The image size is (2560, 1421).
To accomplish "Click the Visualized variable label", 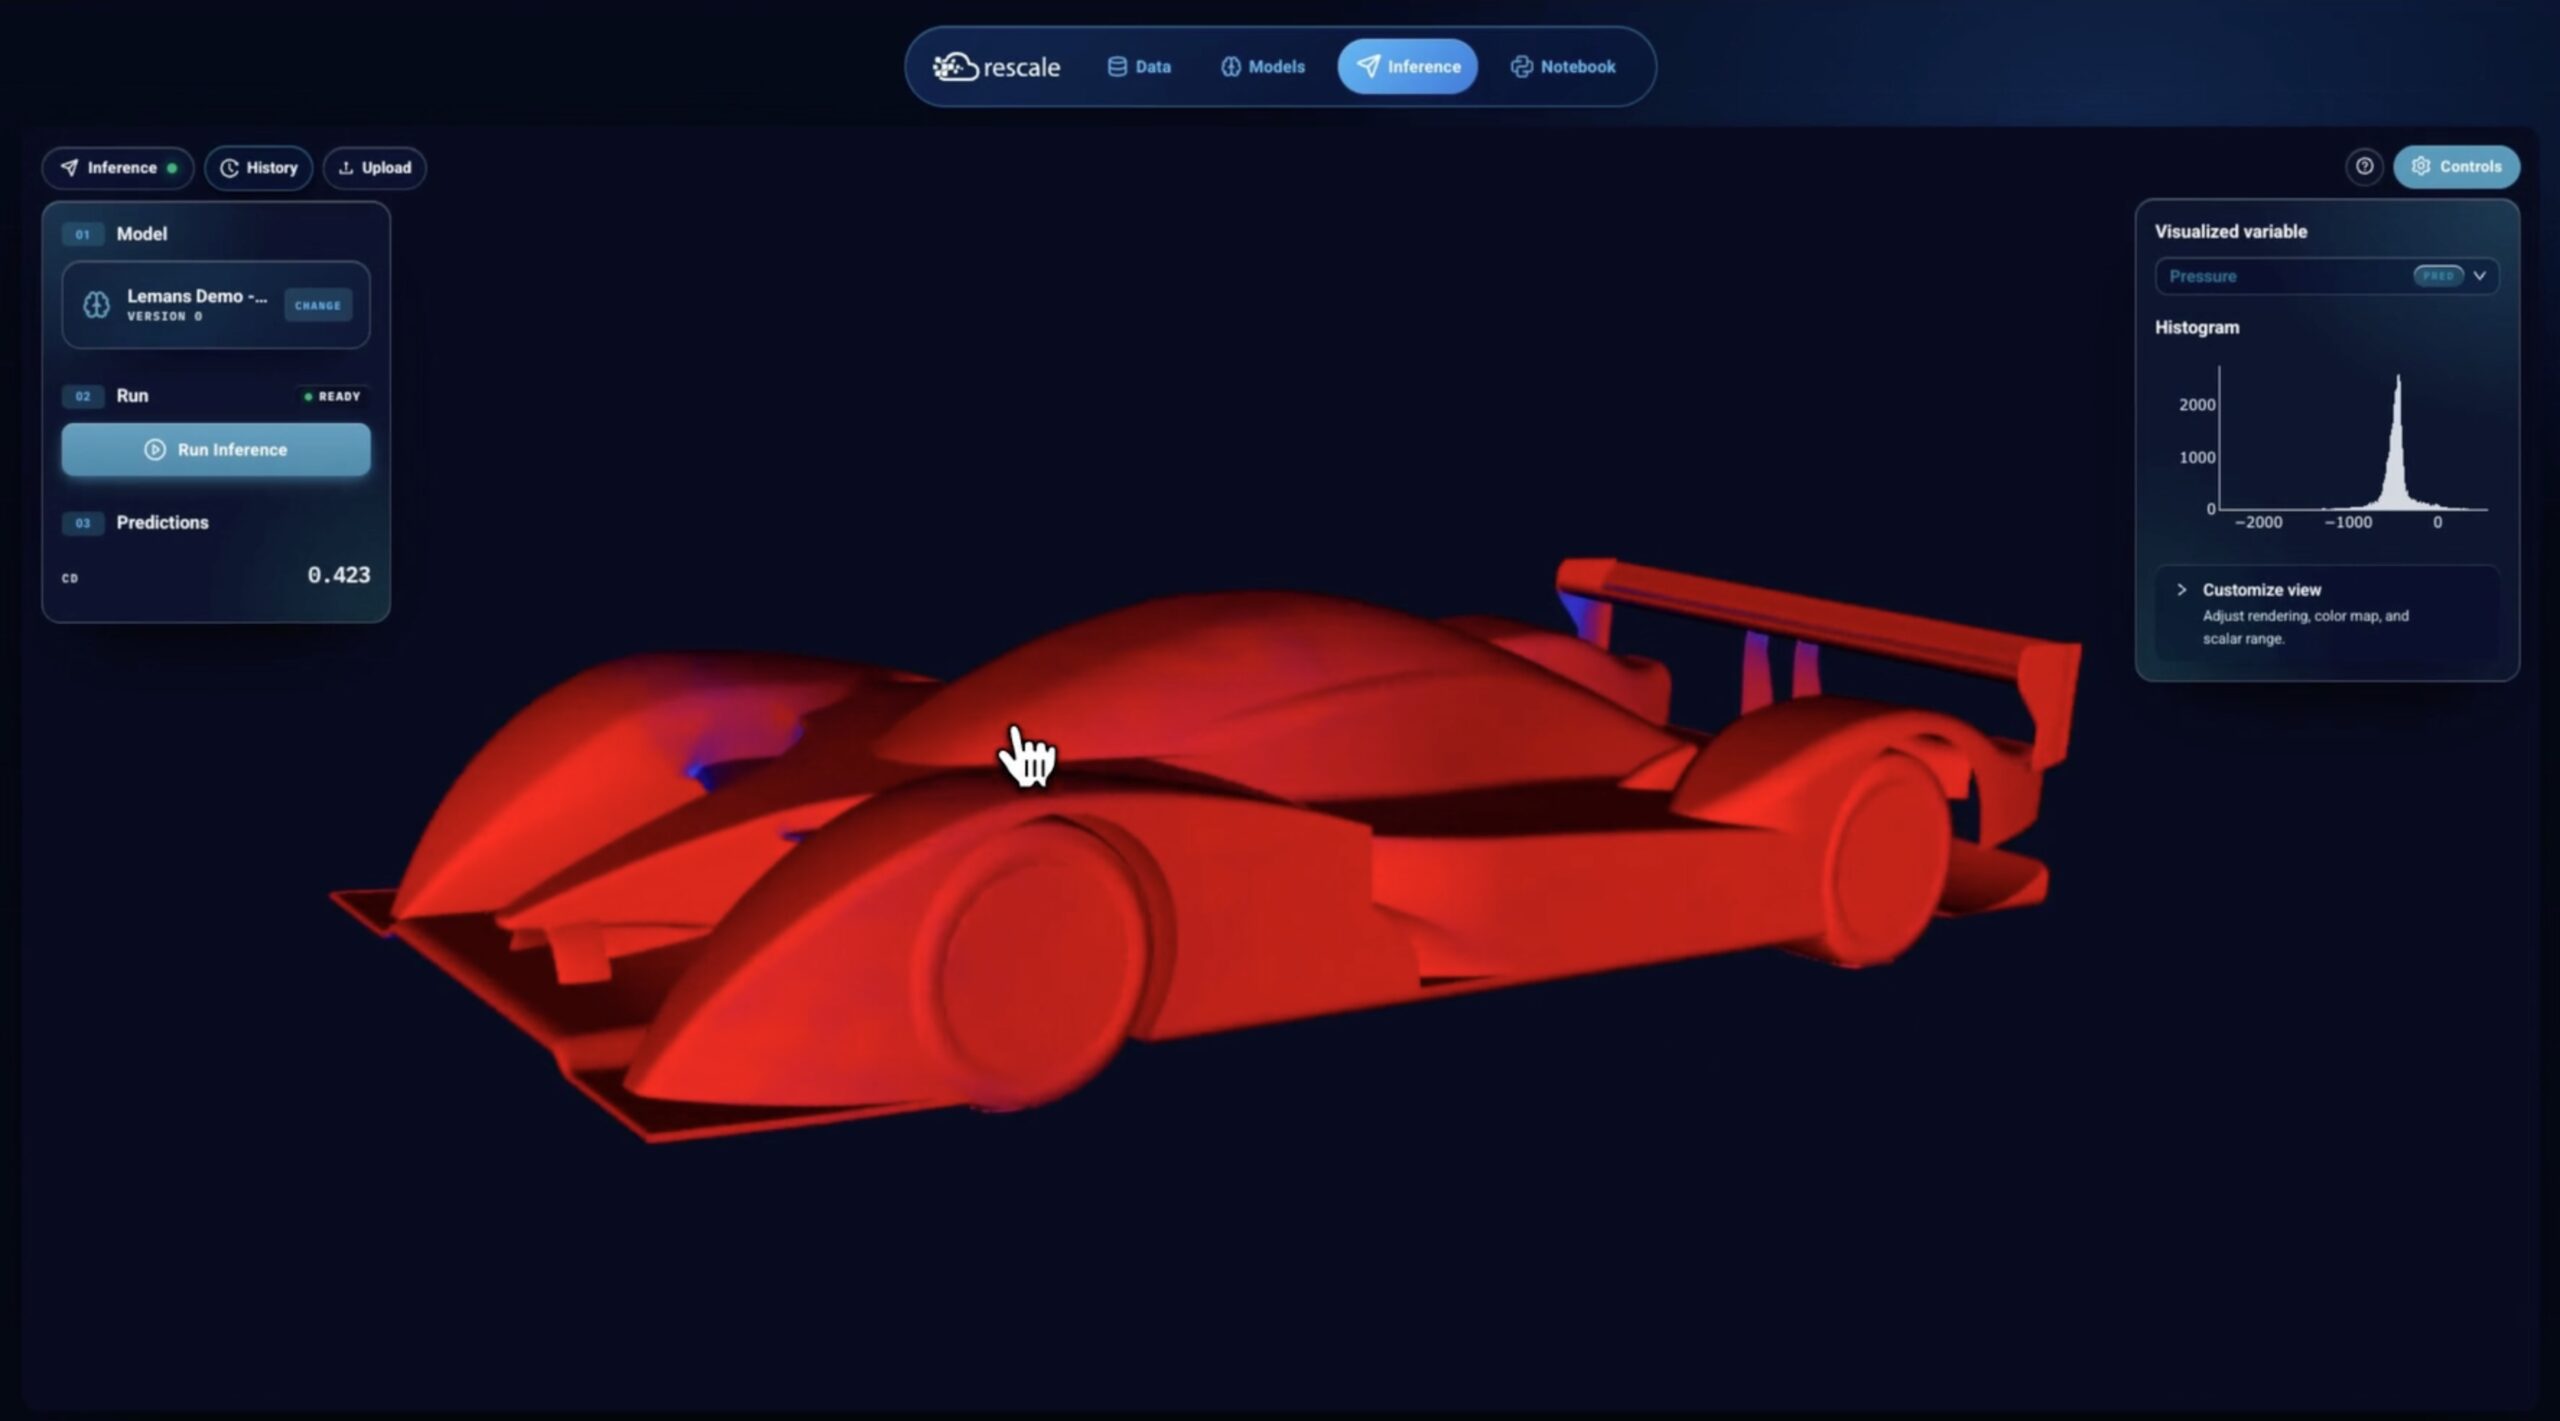I will click(x=2231, y=232).
